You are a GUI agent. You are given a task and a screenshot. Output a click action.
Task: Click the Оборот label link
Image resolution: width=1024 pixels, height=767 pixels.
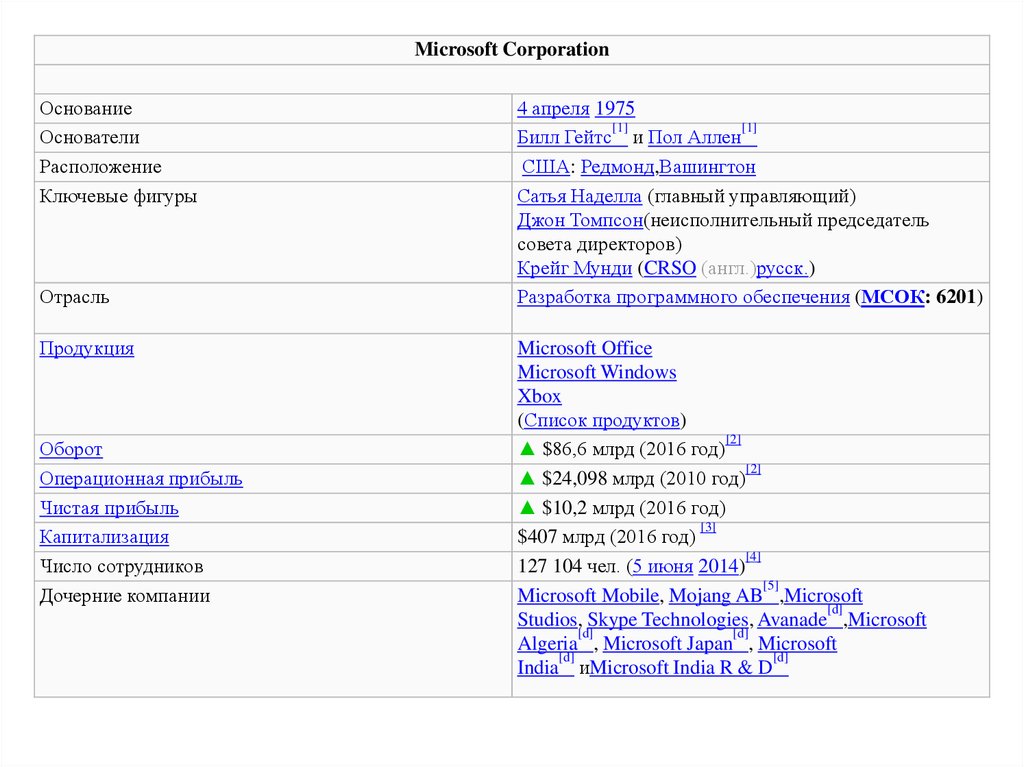pos(71,450)
